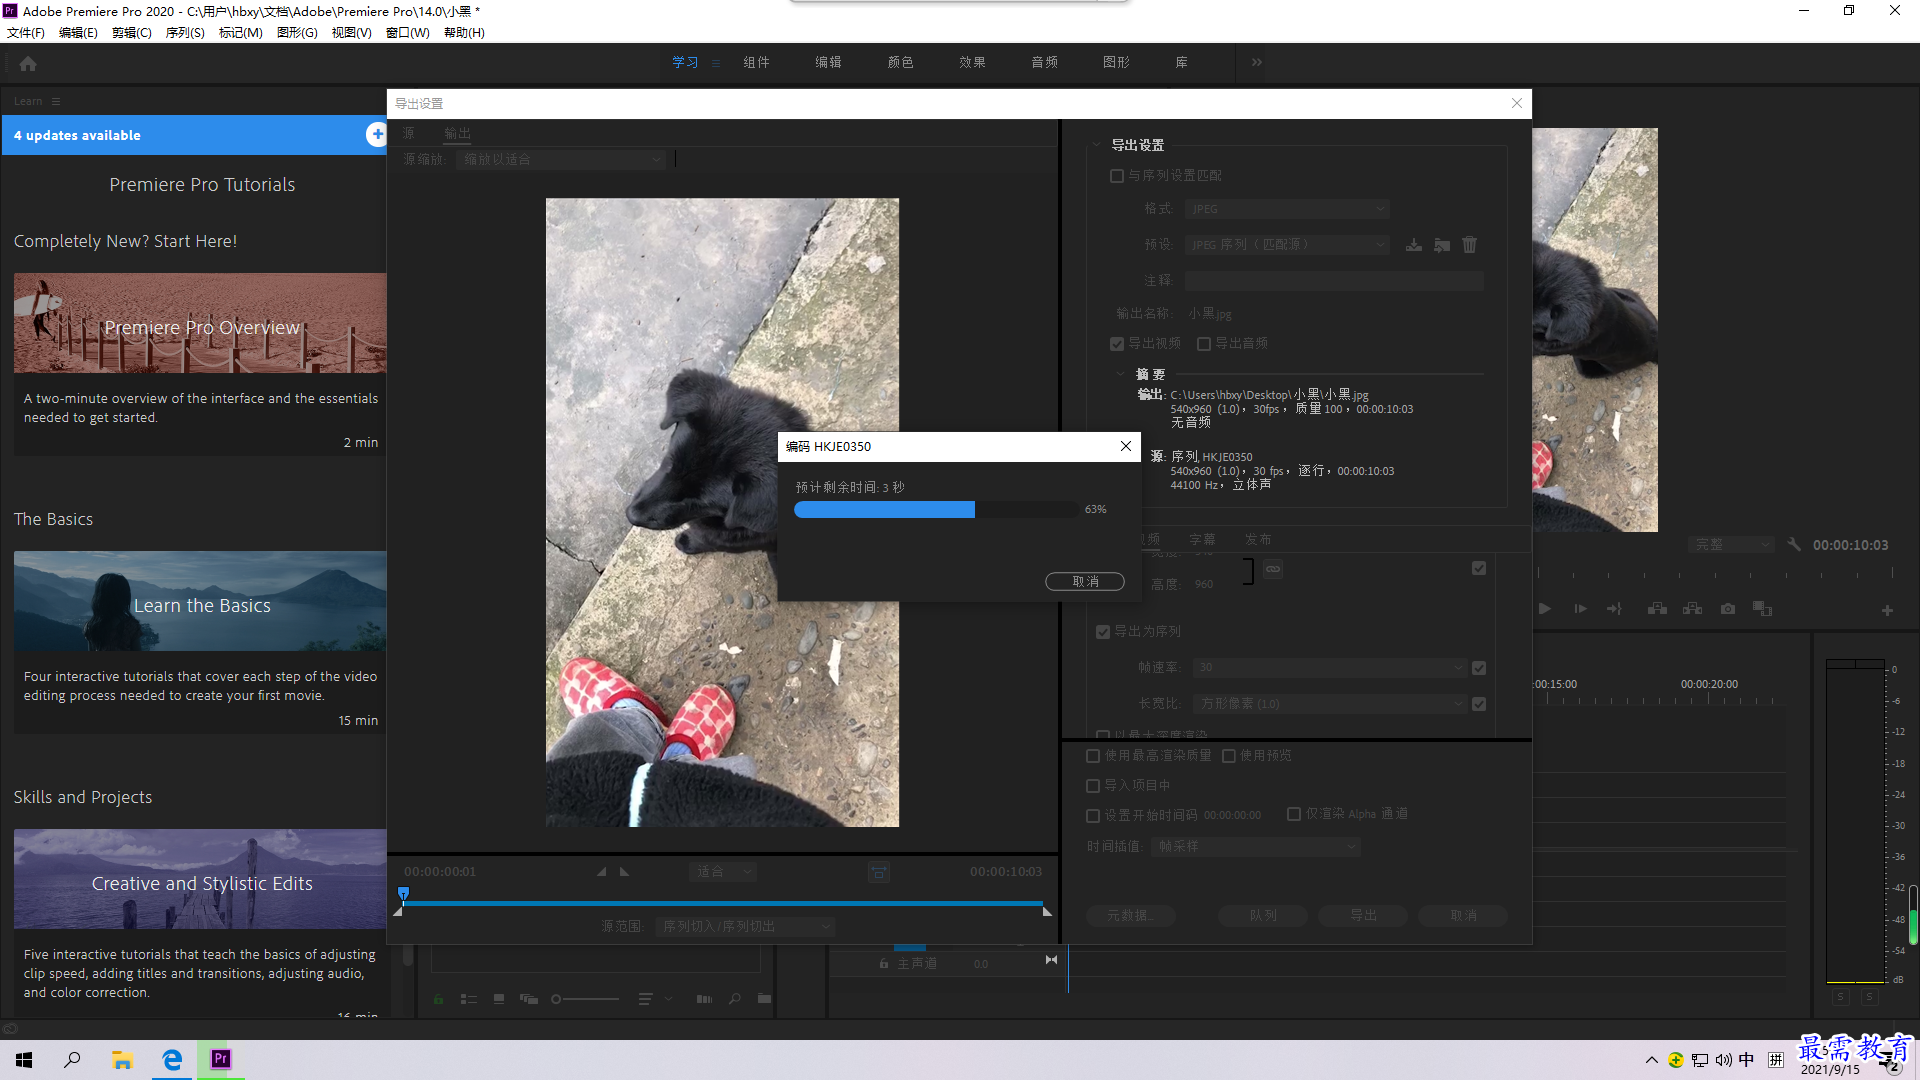Switch to the 输出 tab
The width and height of the screenshot is (1920, 1080).
click(458, 133)
